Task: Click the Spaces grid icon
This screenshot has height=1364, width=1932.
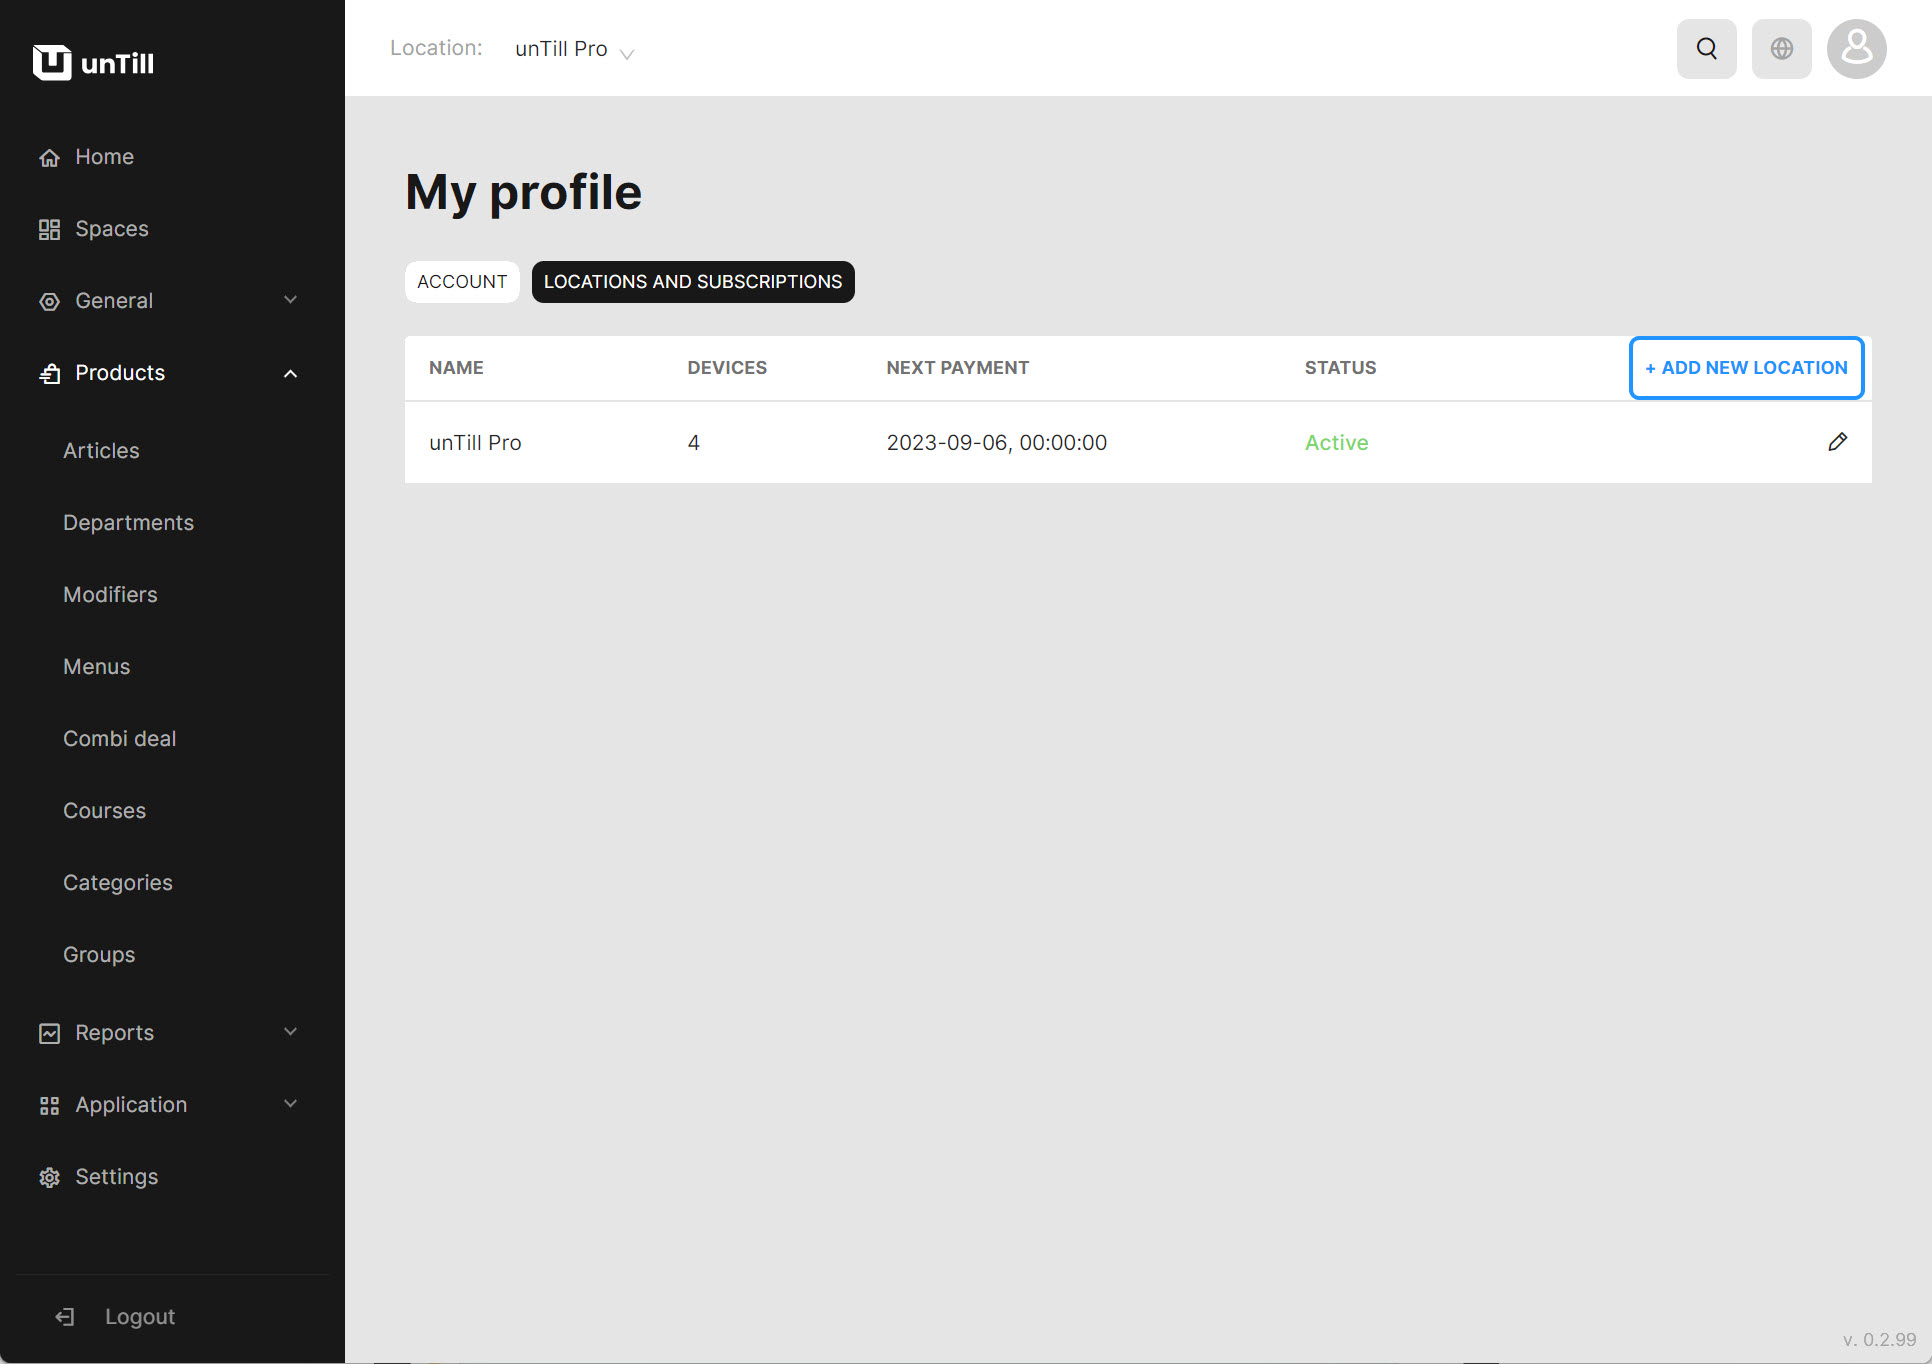Action: 49,230
